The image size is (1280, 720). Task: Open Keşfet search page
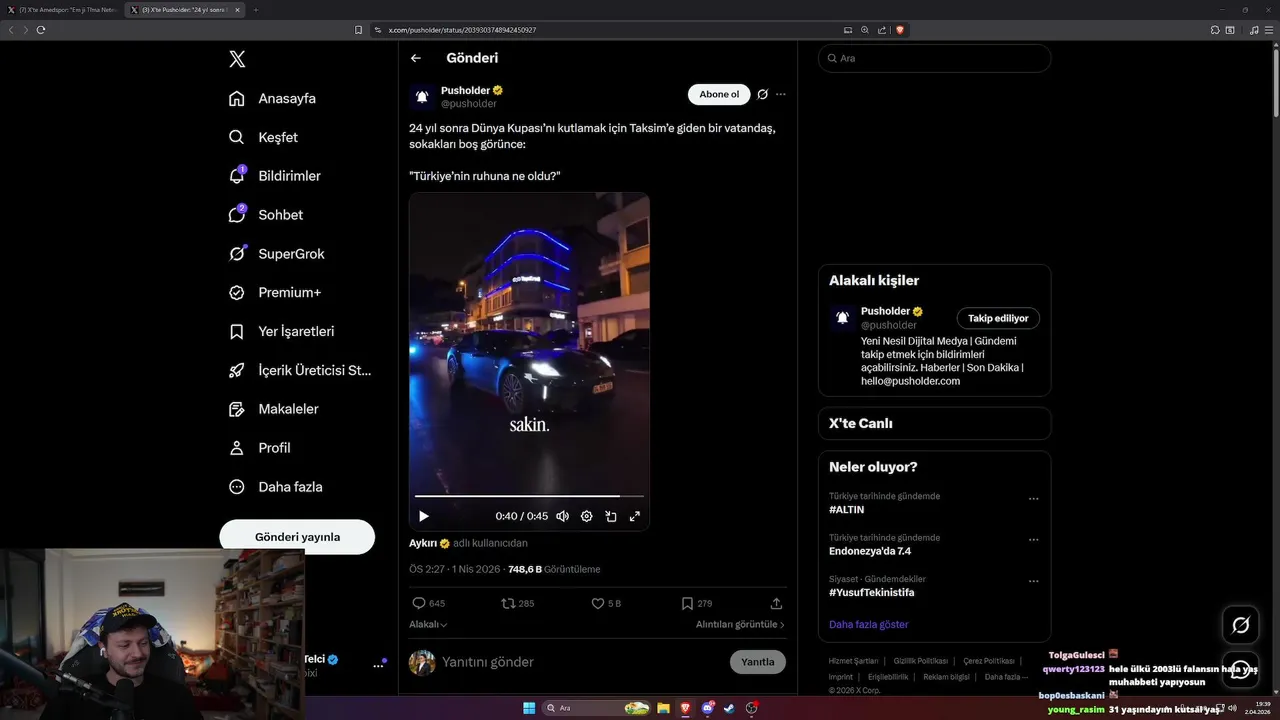[x=263, y=137]
